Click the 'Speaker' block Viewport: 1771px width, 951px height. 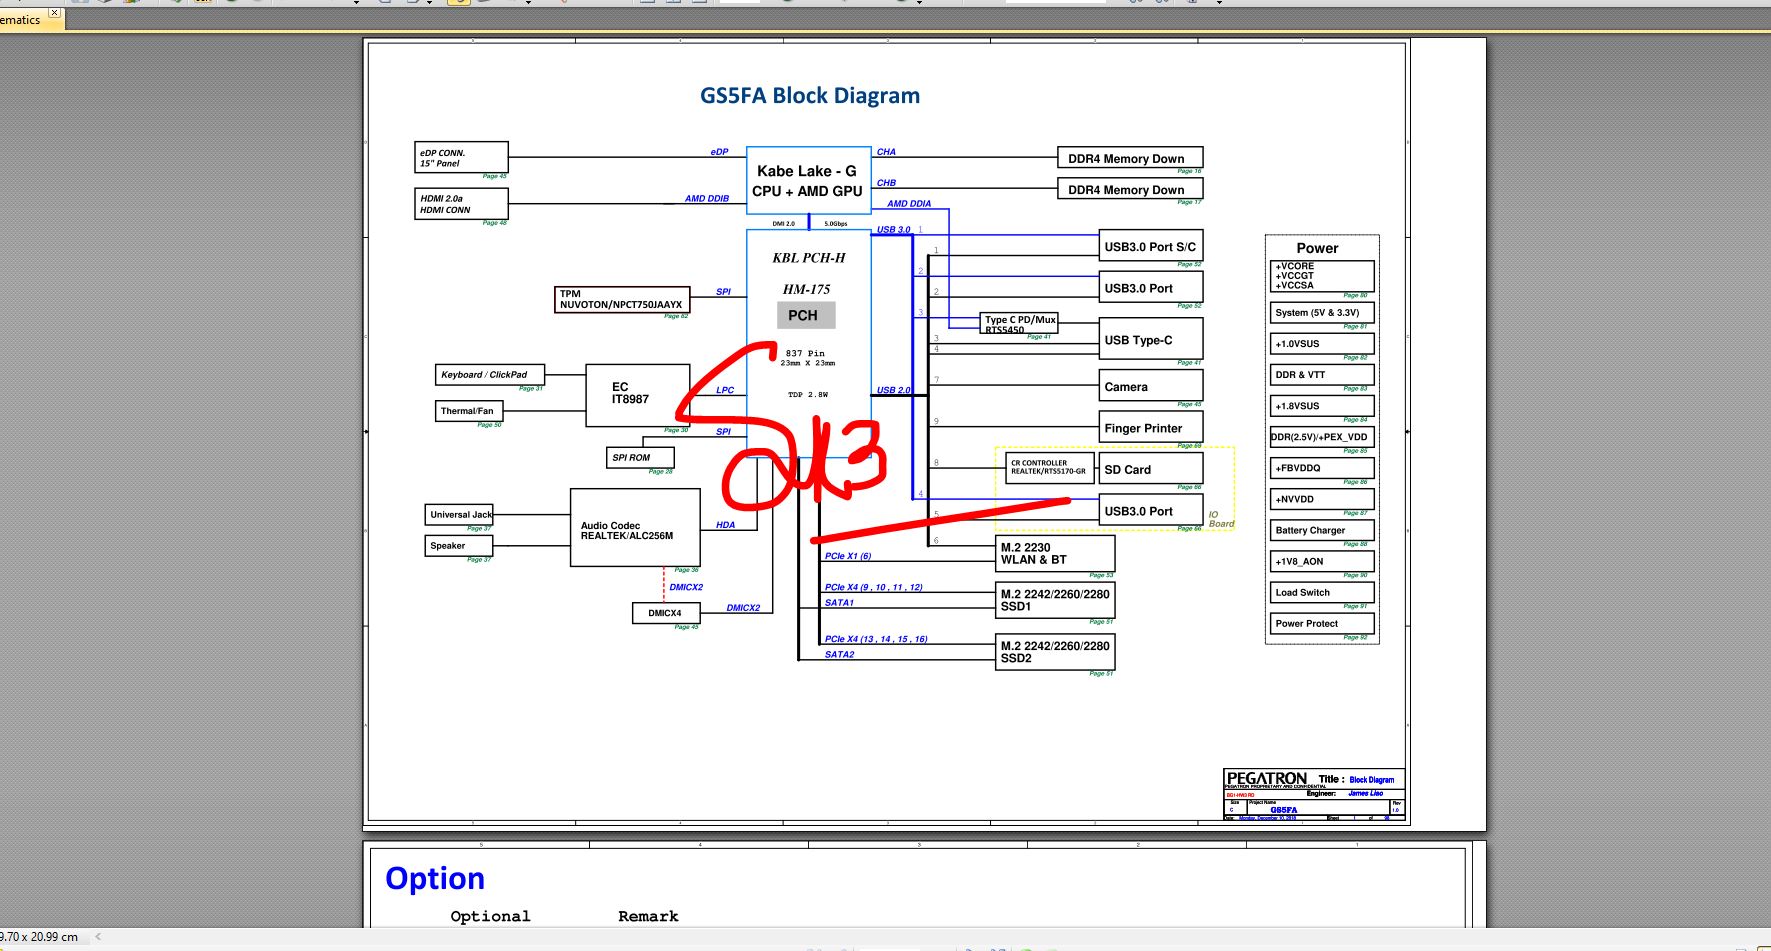pos(459,546)
